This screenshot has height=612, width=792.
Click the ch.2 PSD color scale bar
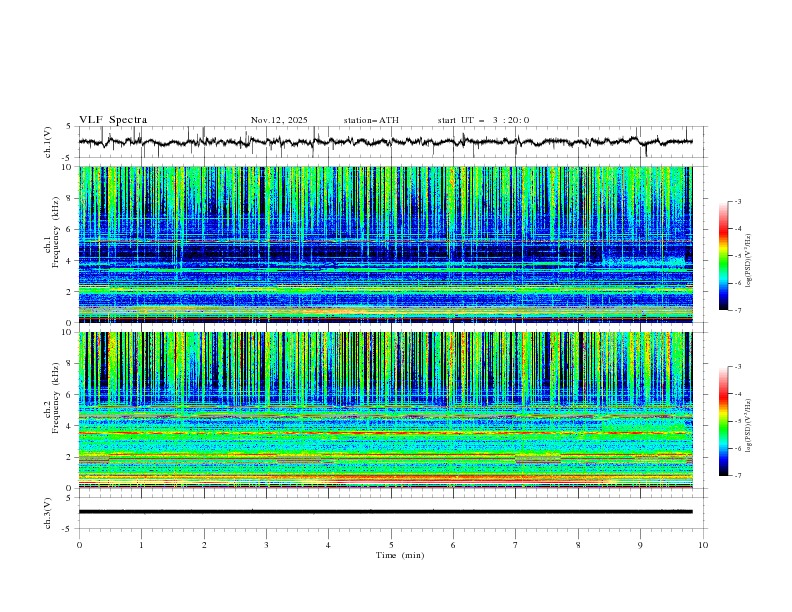tap(724, 421)
